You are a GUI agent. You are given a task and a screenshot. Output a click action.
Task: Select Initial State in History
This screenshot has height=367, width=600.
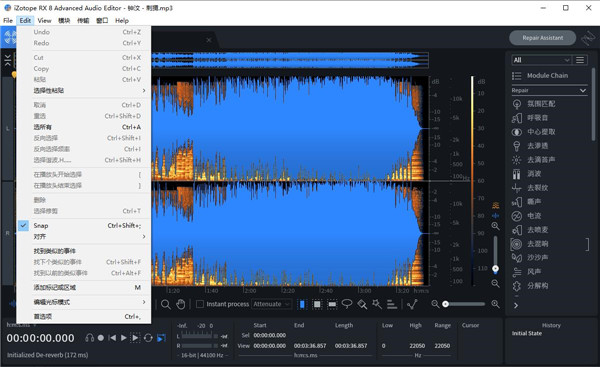pyautogui.click(x=527, y=333)
